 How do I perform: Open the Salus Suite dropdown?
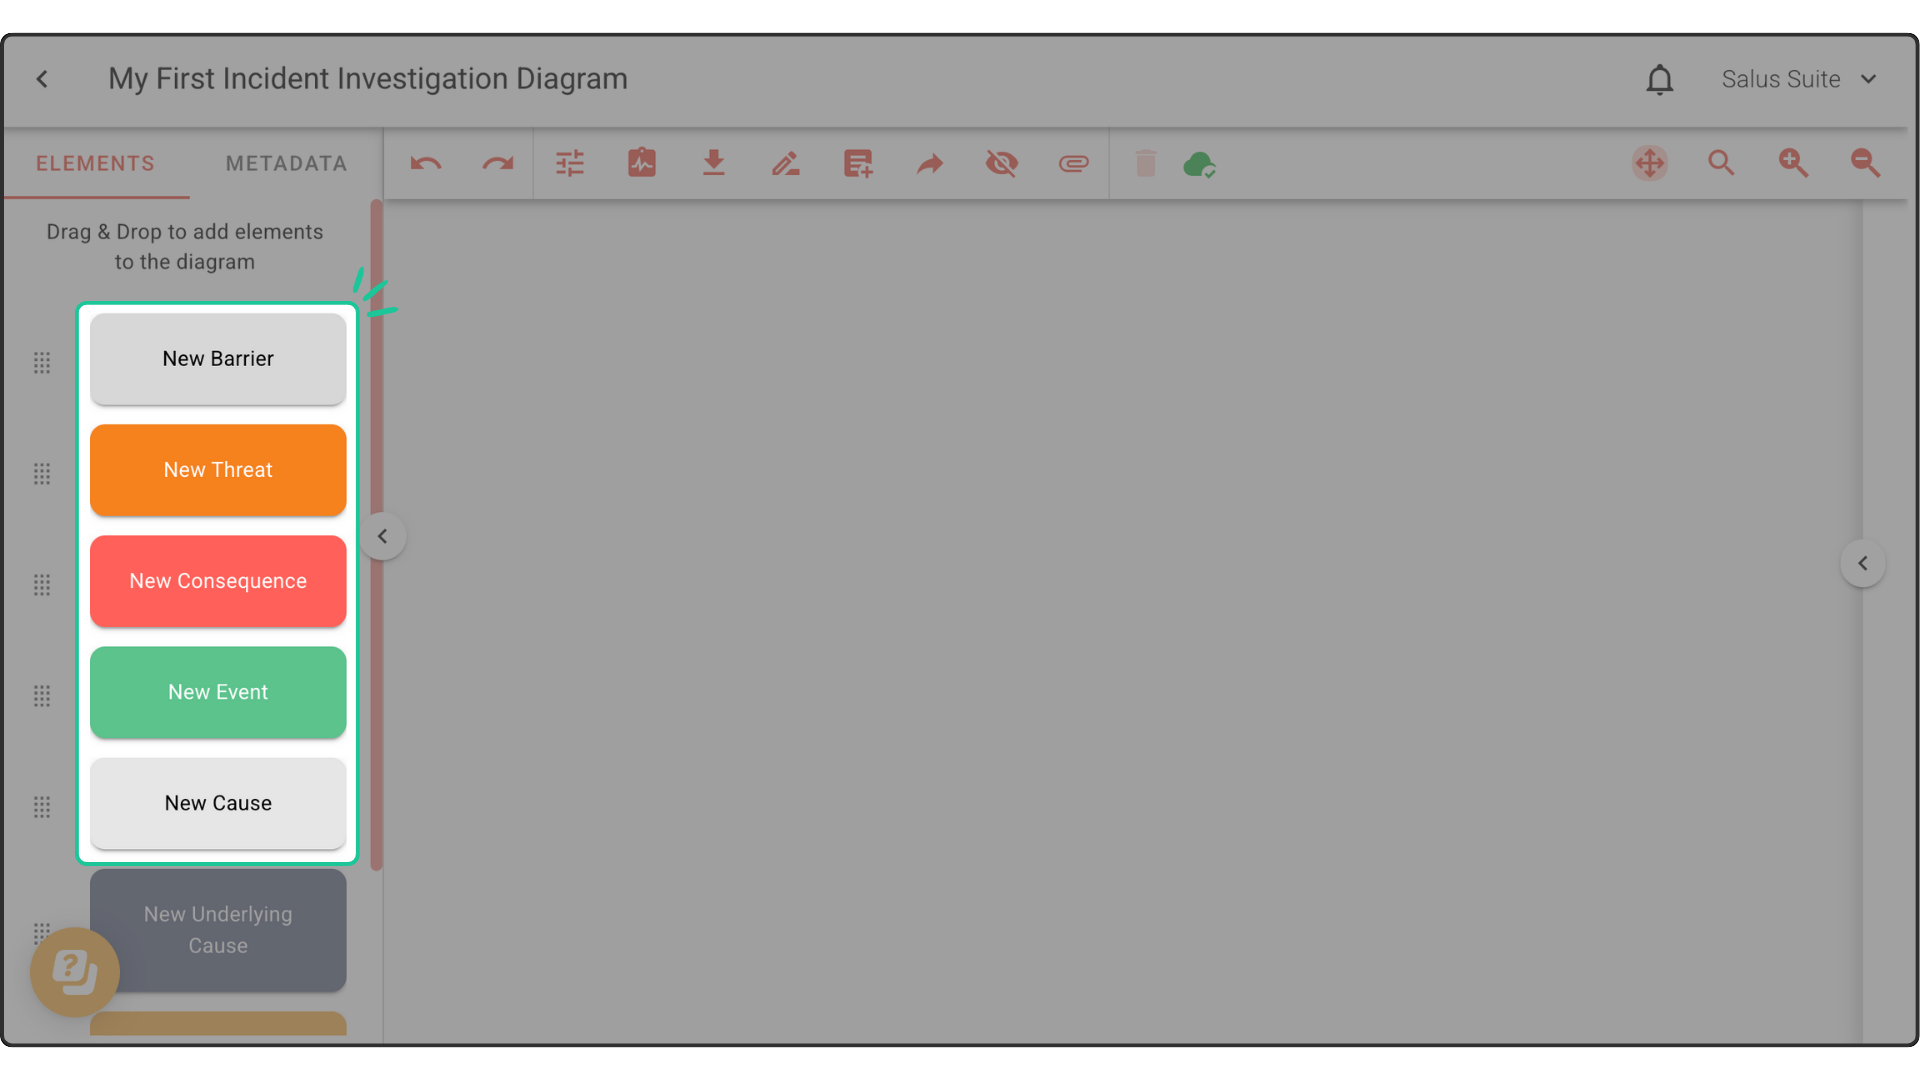coord(1798,79)
